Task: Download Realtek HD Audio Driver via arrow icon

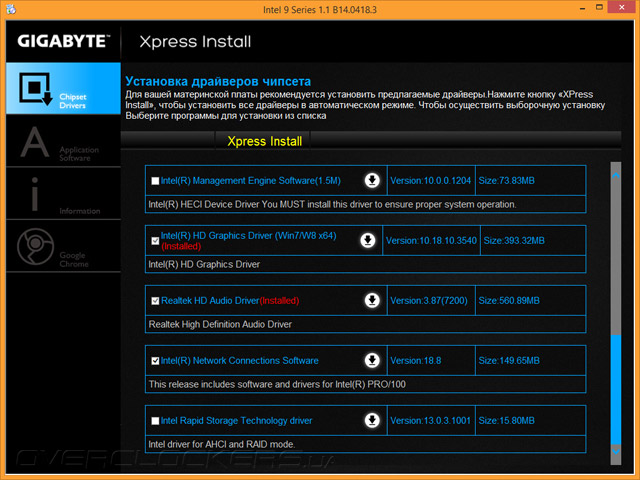Action: pyautogui.click(x=372, y=300)
